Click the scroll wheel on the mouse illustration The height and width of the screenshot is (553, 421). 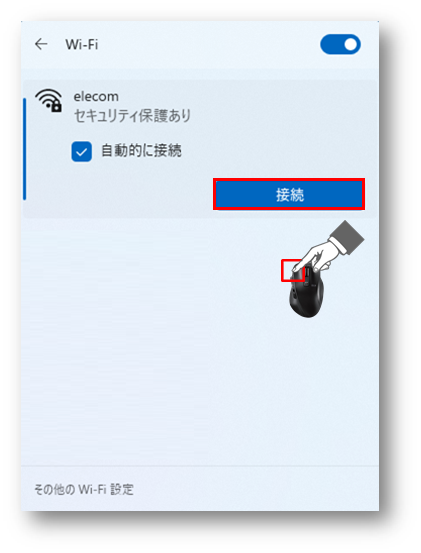[x=307, y=272]
